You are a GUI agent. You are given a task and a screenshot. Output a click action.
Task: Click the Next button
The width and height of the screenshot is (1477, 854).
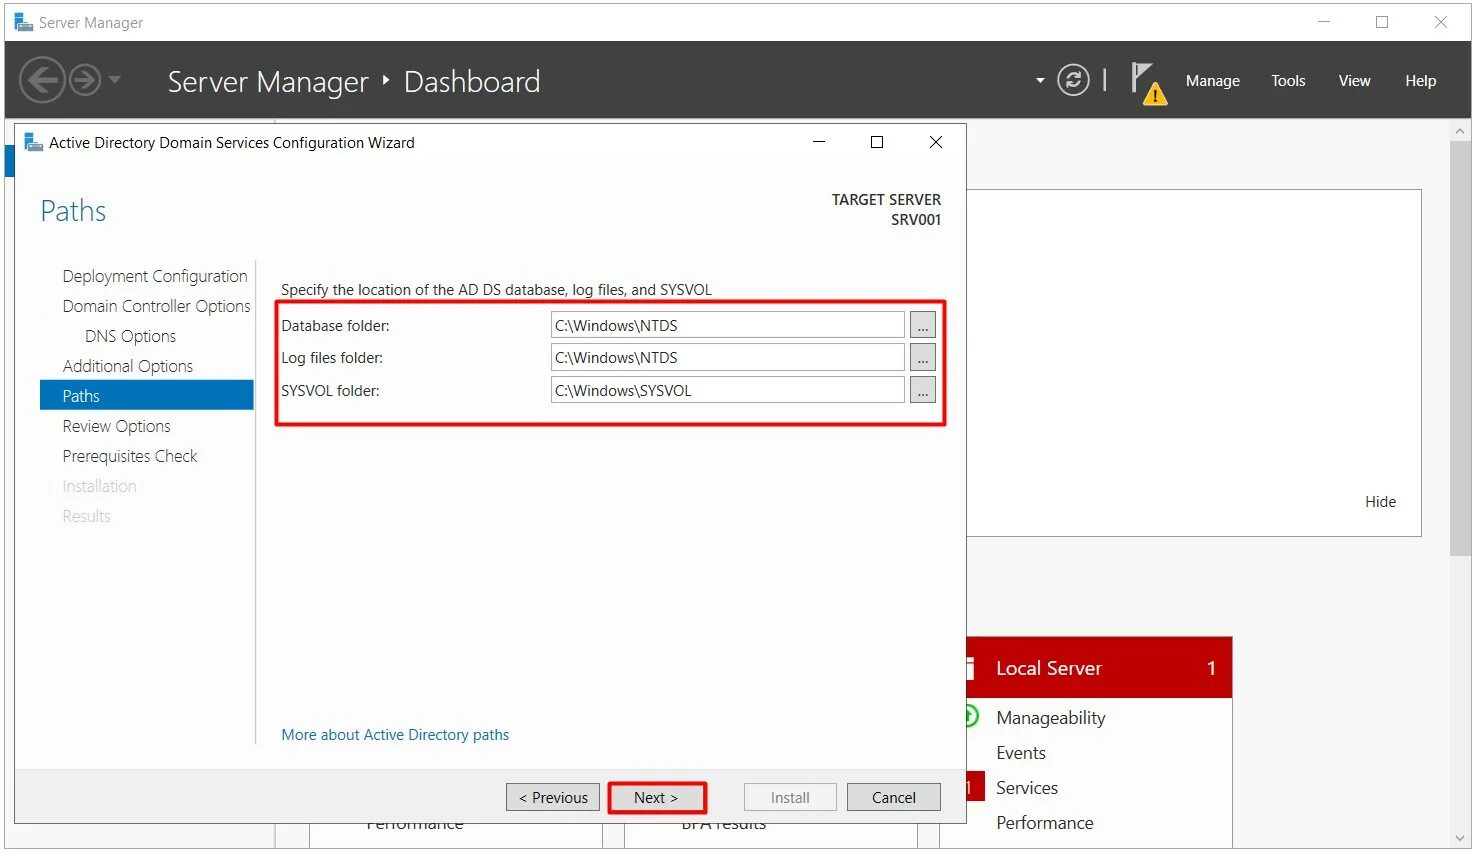[656, 797]
